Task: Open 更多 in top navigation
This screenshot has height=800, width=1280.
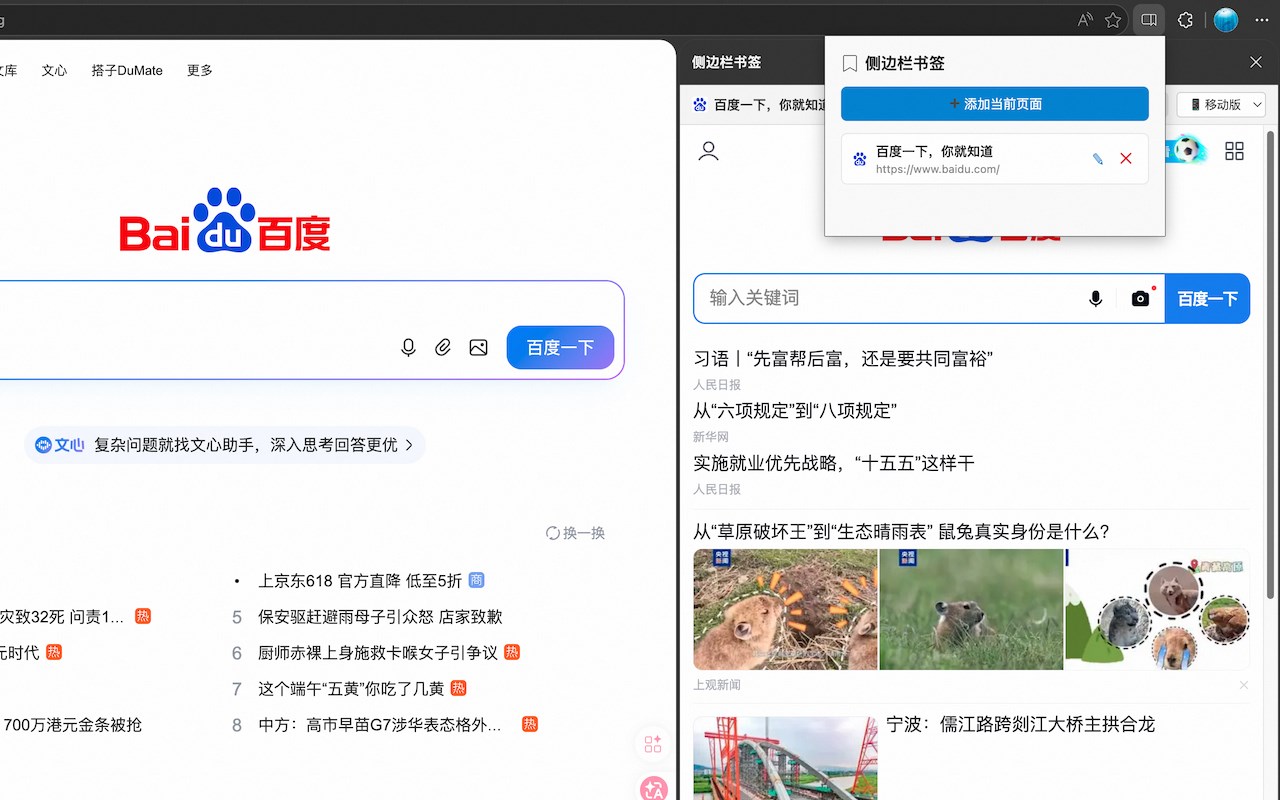Action: pyautogui.click(x=200, y=70)
